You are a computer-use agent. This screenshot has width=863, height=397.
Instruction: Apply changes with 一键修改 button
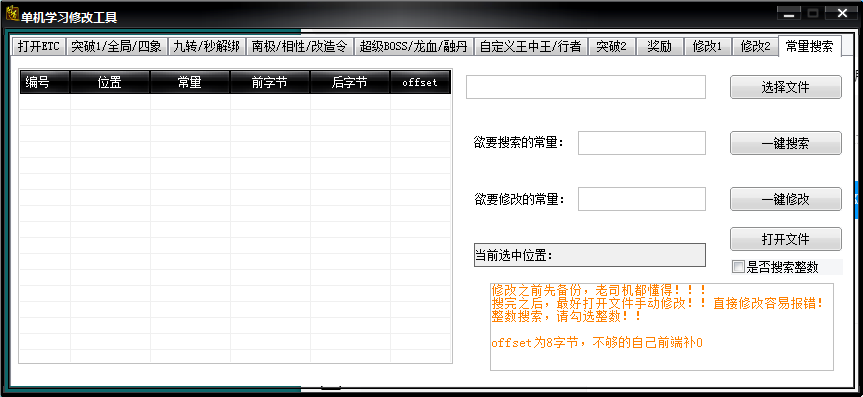[785, 199]
